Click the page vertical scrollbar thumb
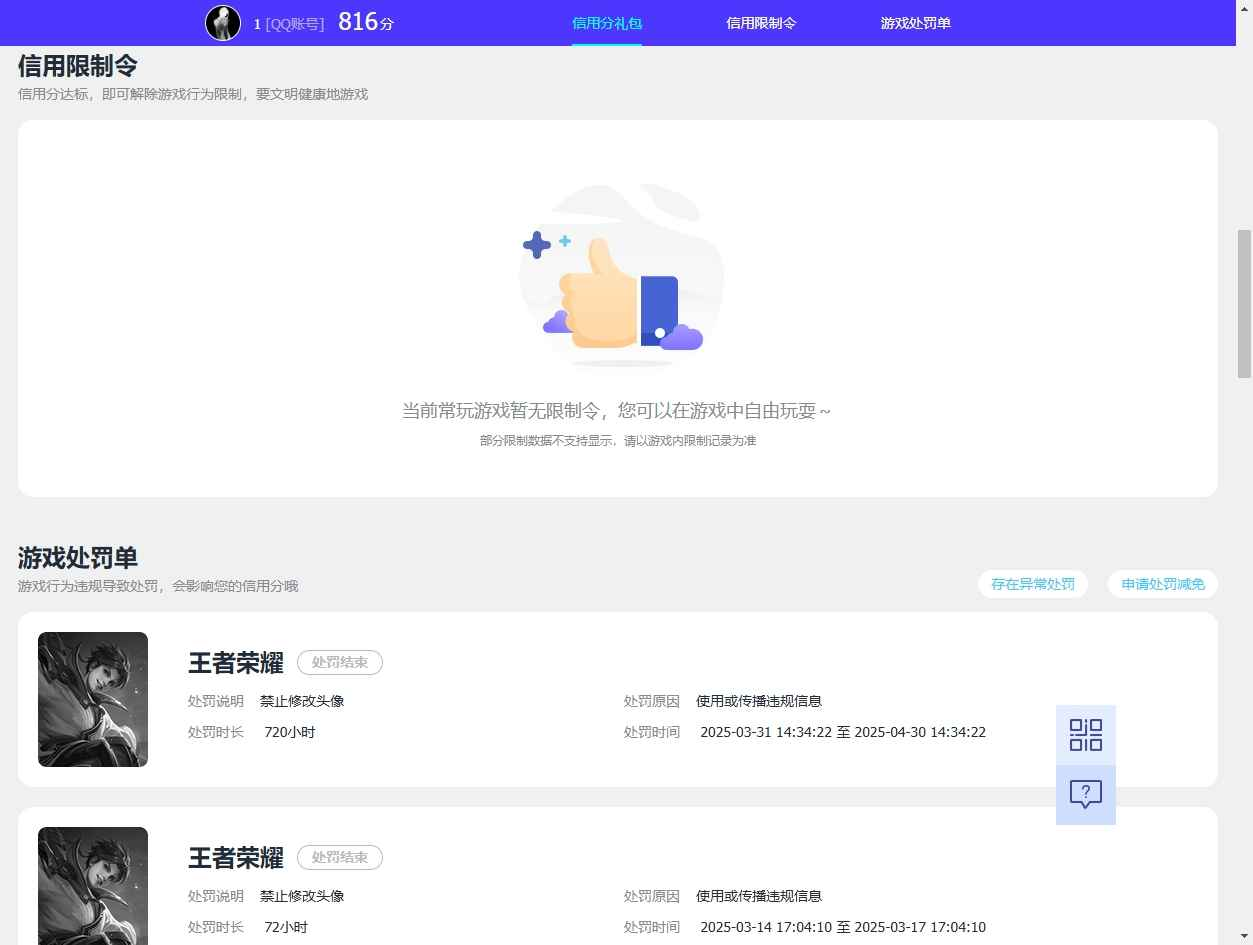1253x945 pixels. click(x=1245, y=303)
